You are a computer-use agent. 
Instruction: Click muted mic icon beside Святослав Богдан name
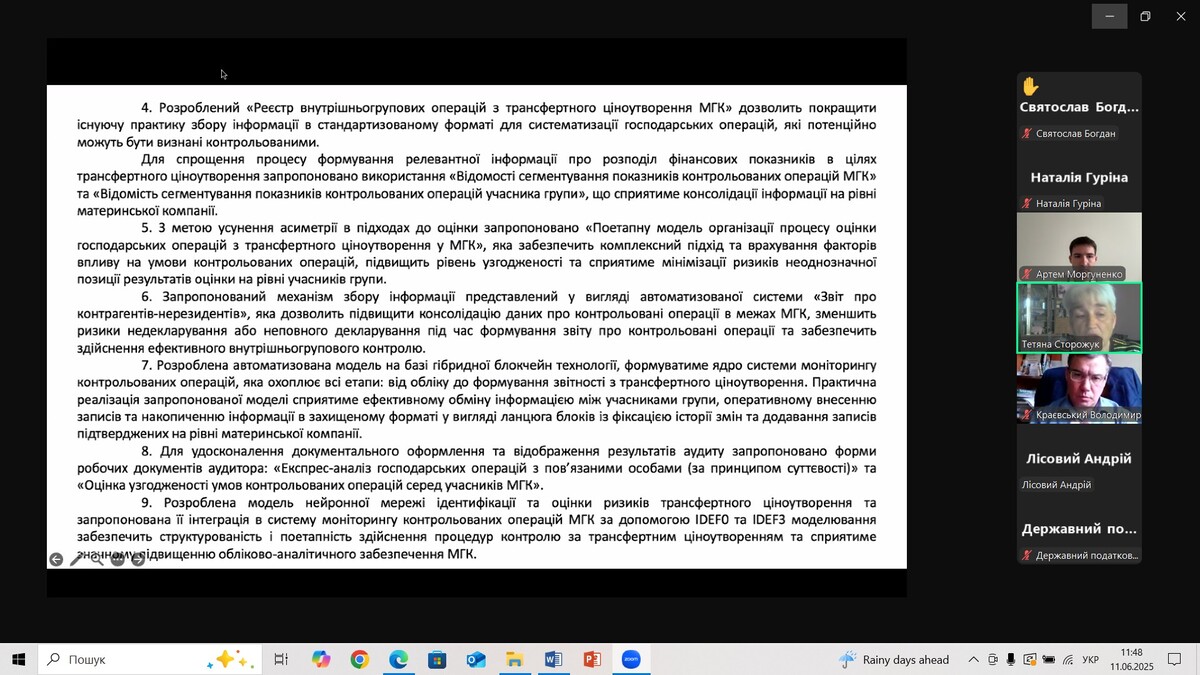point(1026,134)
